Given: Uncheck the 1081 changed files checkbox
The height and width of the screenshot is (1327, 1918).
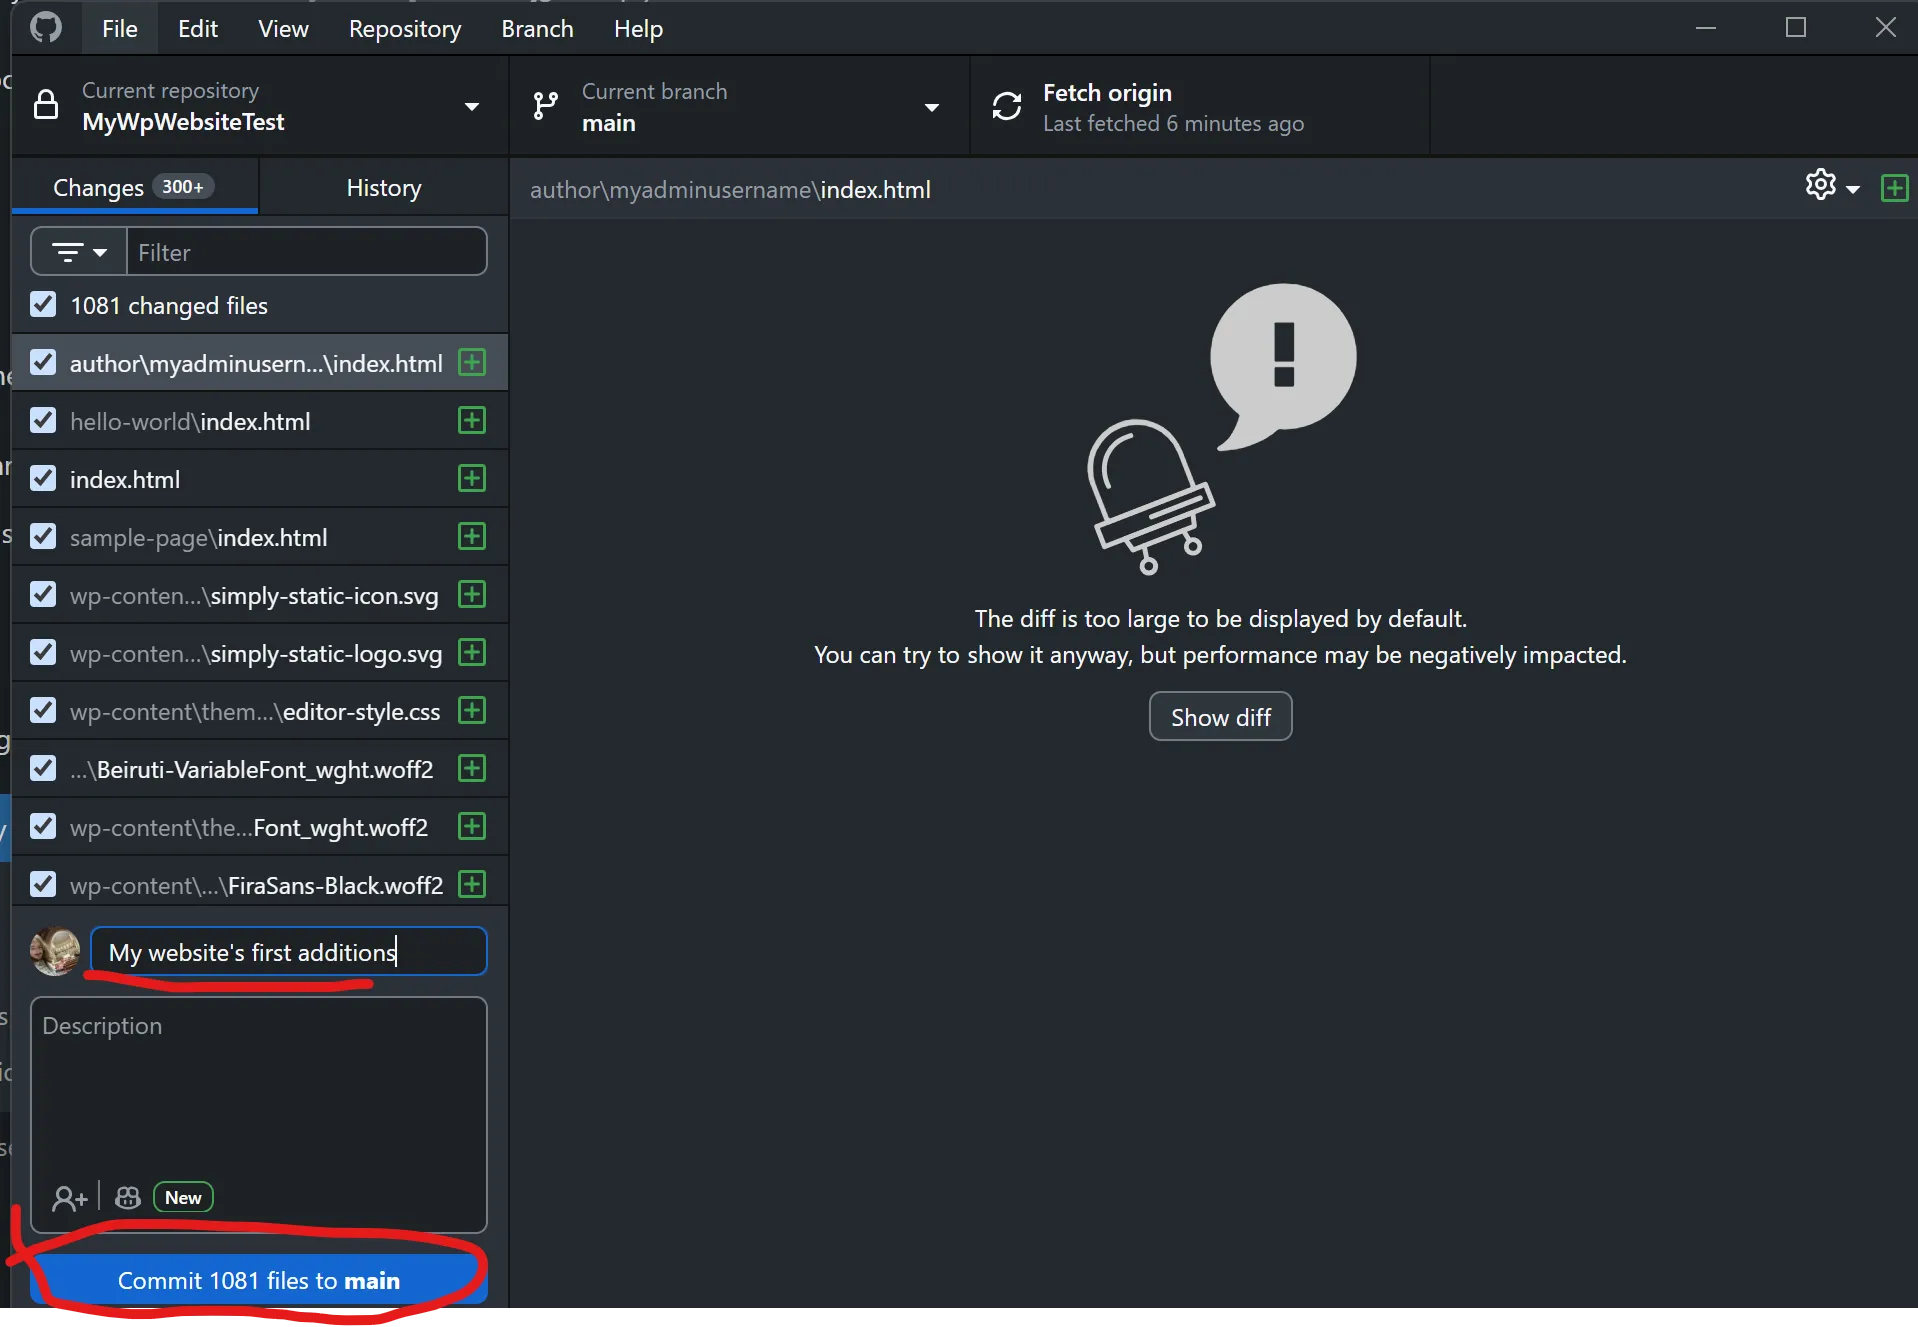Looking at the screenshot, I should [x=43, y=305].
